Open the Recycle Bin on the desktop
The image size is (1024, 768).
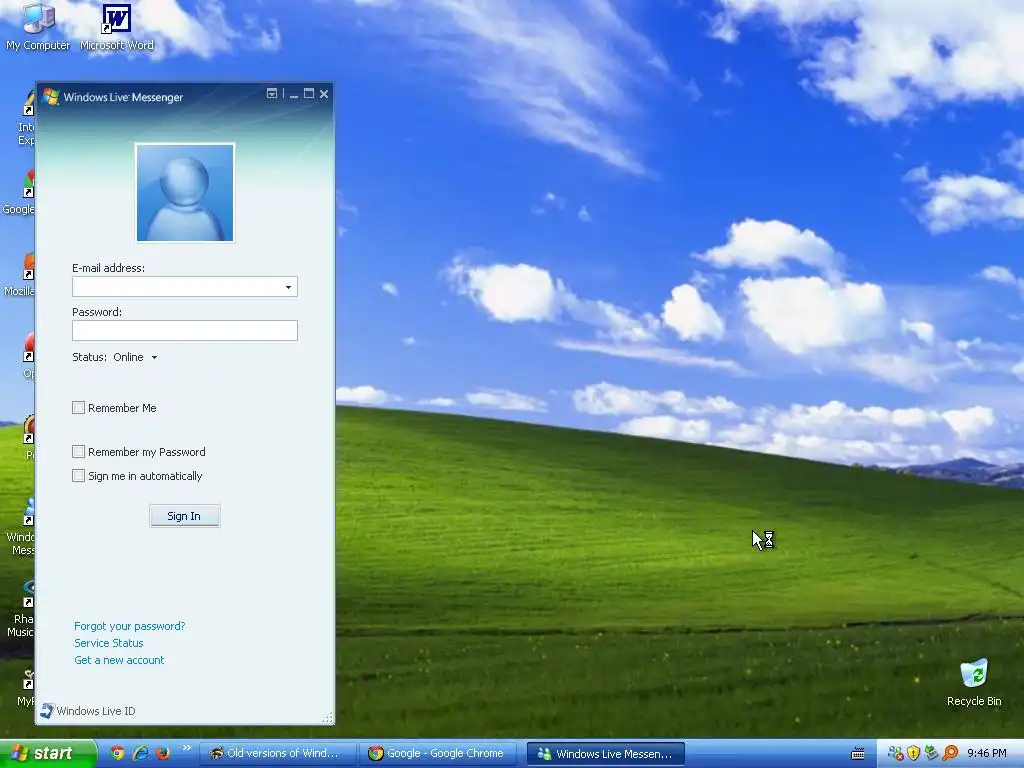[974, 683]
